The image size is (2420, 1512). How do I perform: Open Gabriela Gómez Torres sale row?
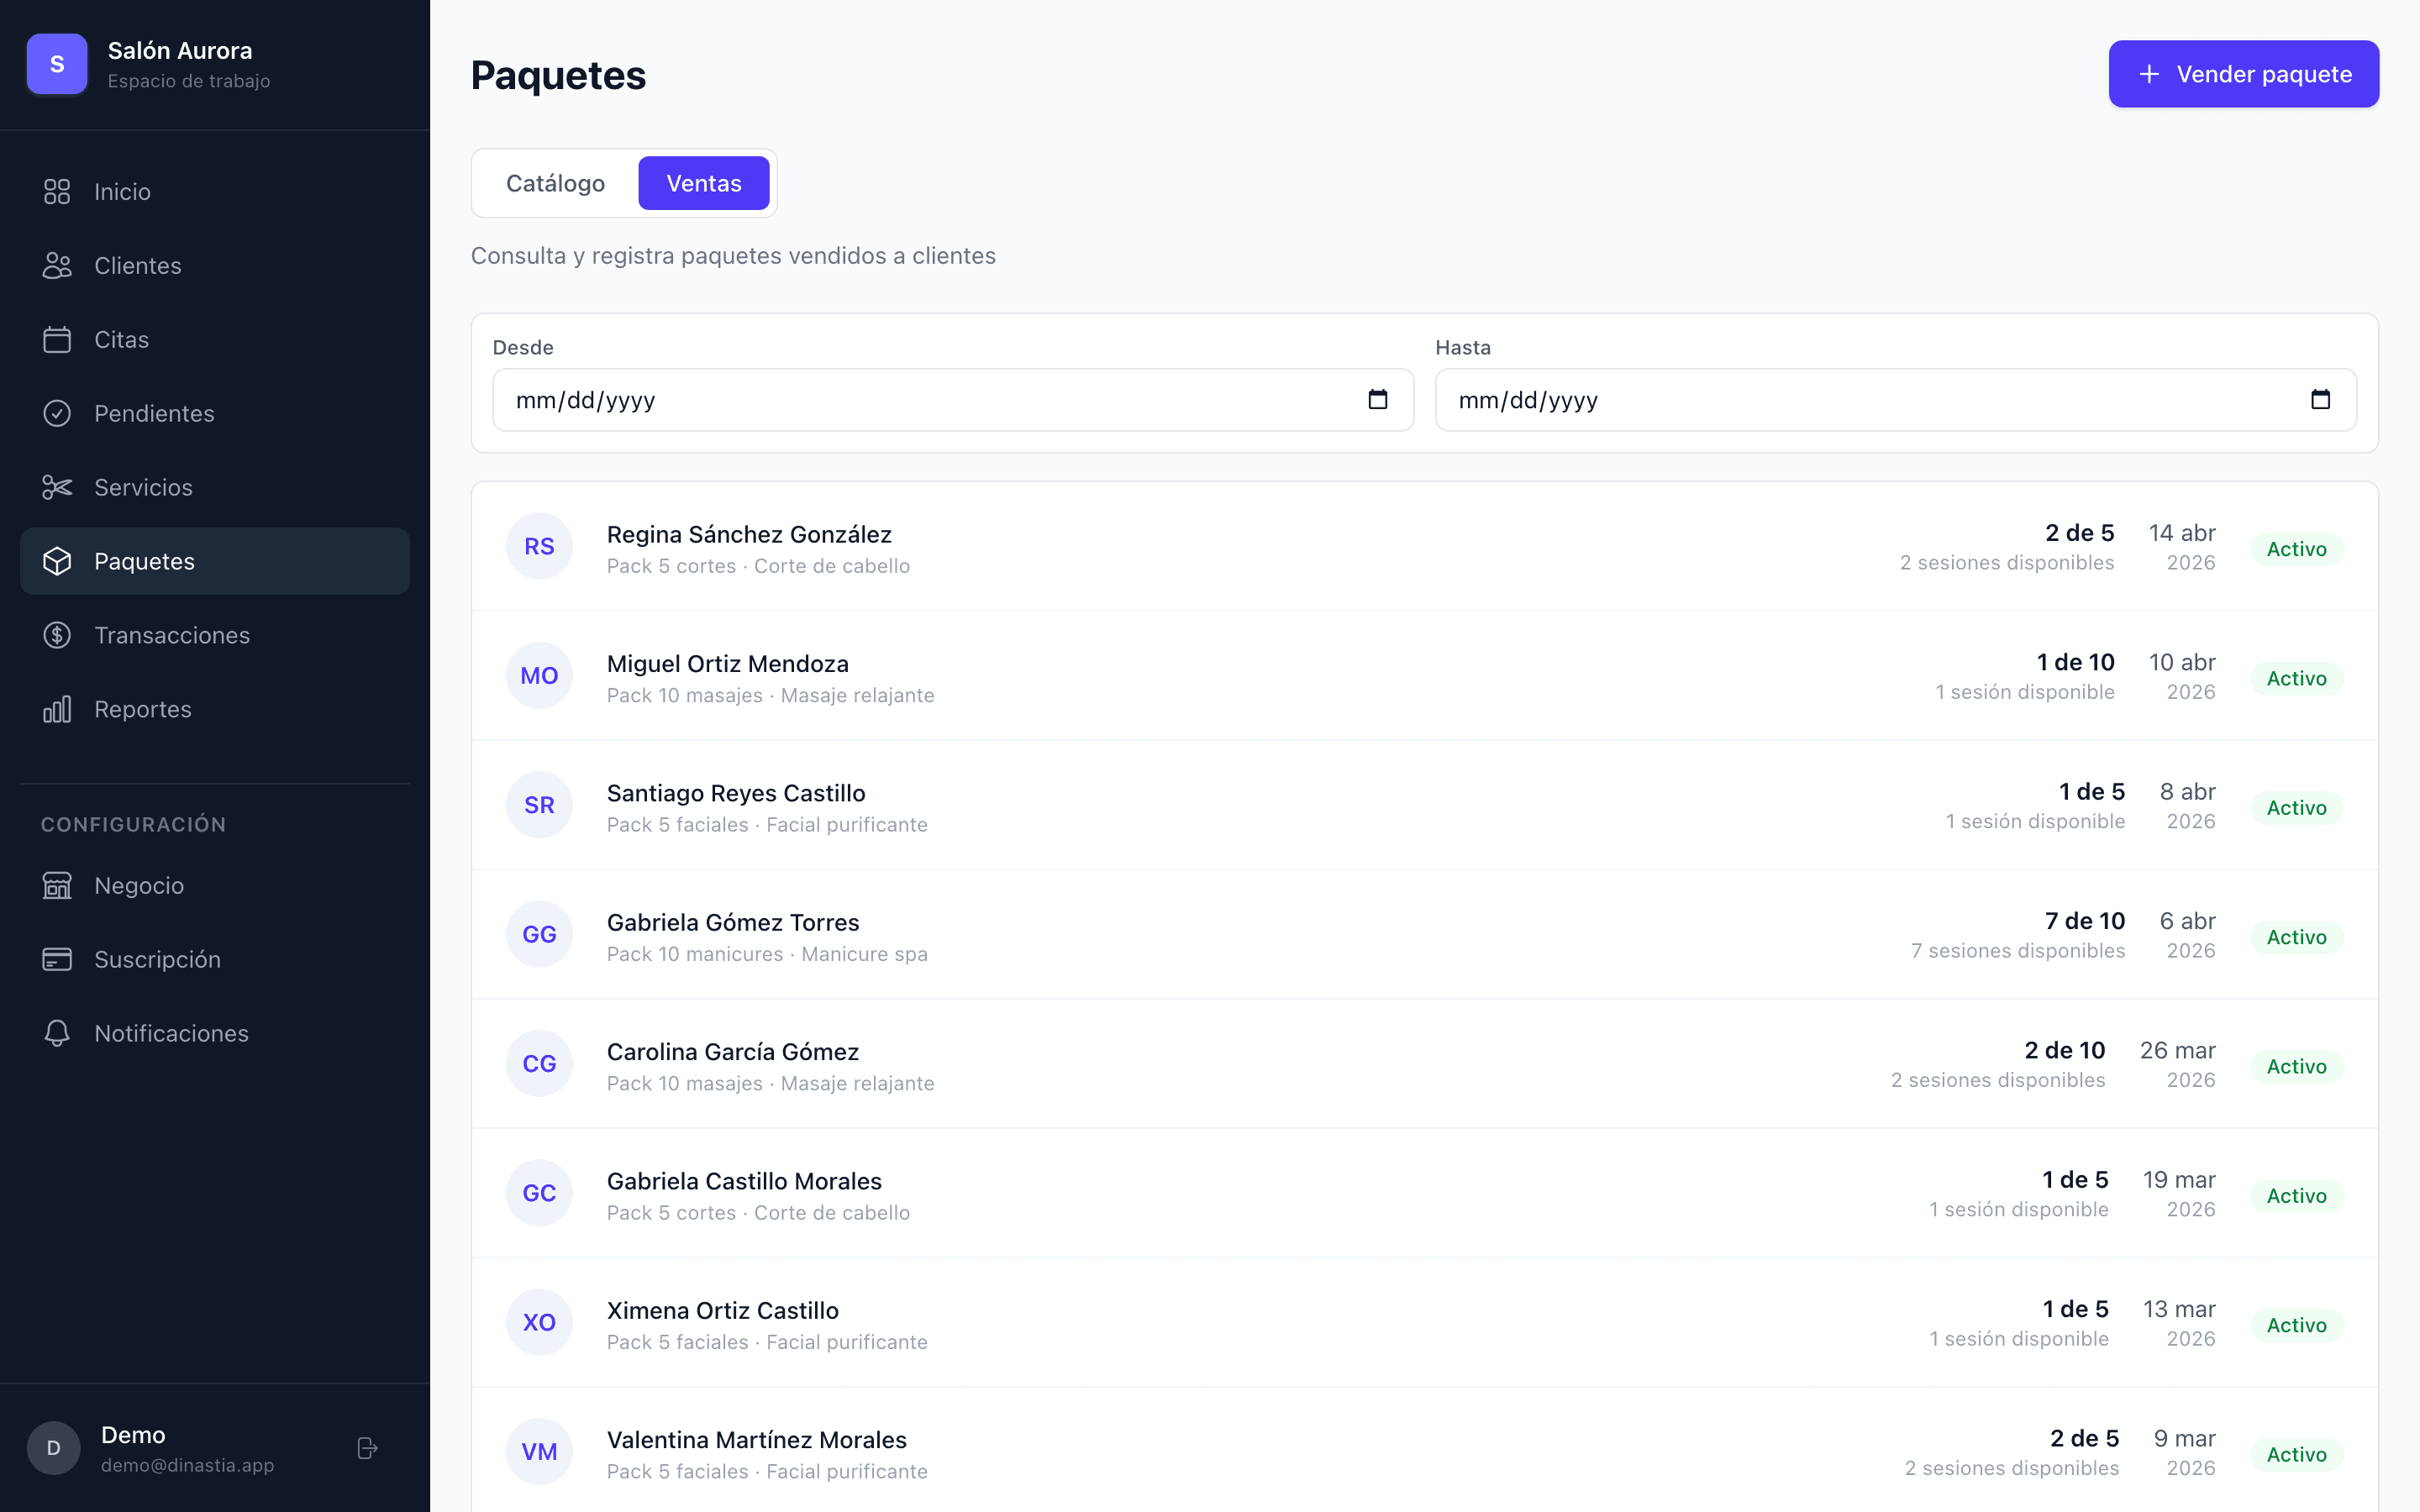click(x=1424, y=935)
